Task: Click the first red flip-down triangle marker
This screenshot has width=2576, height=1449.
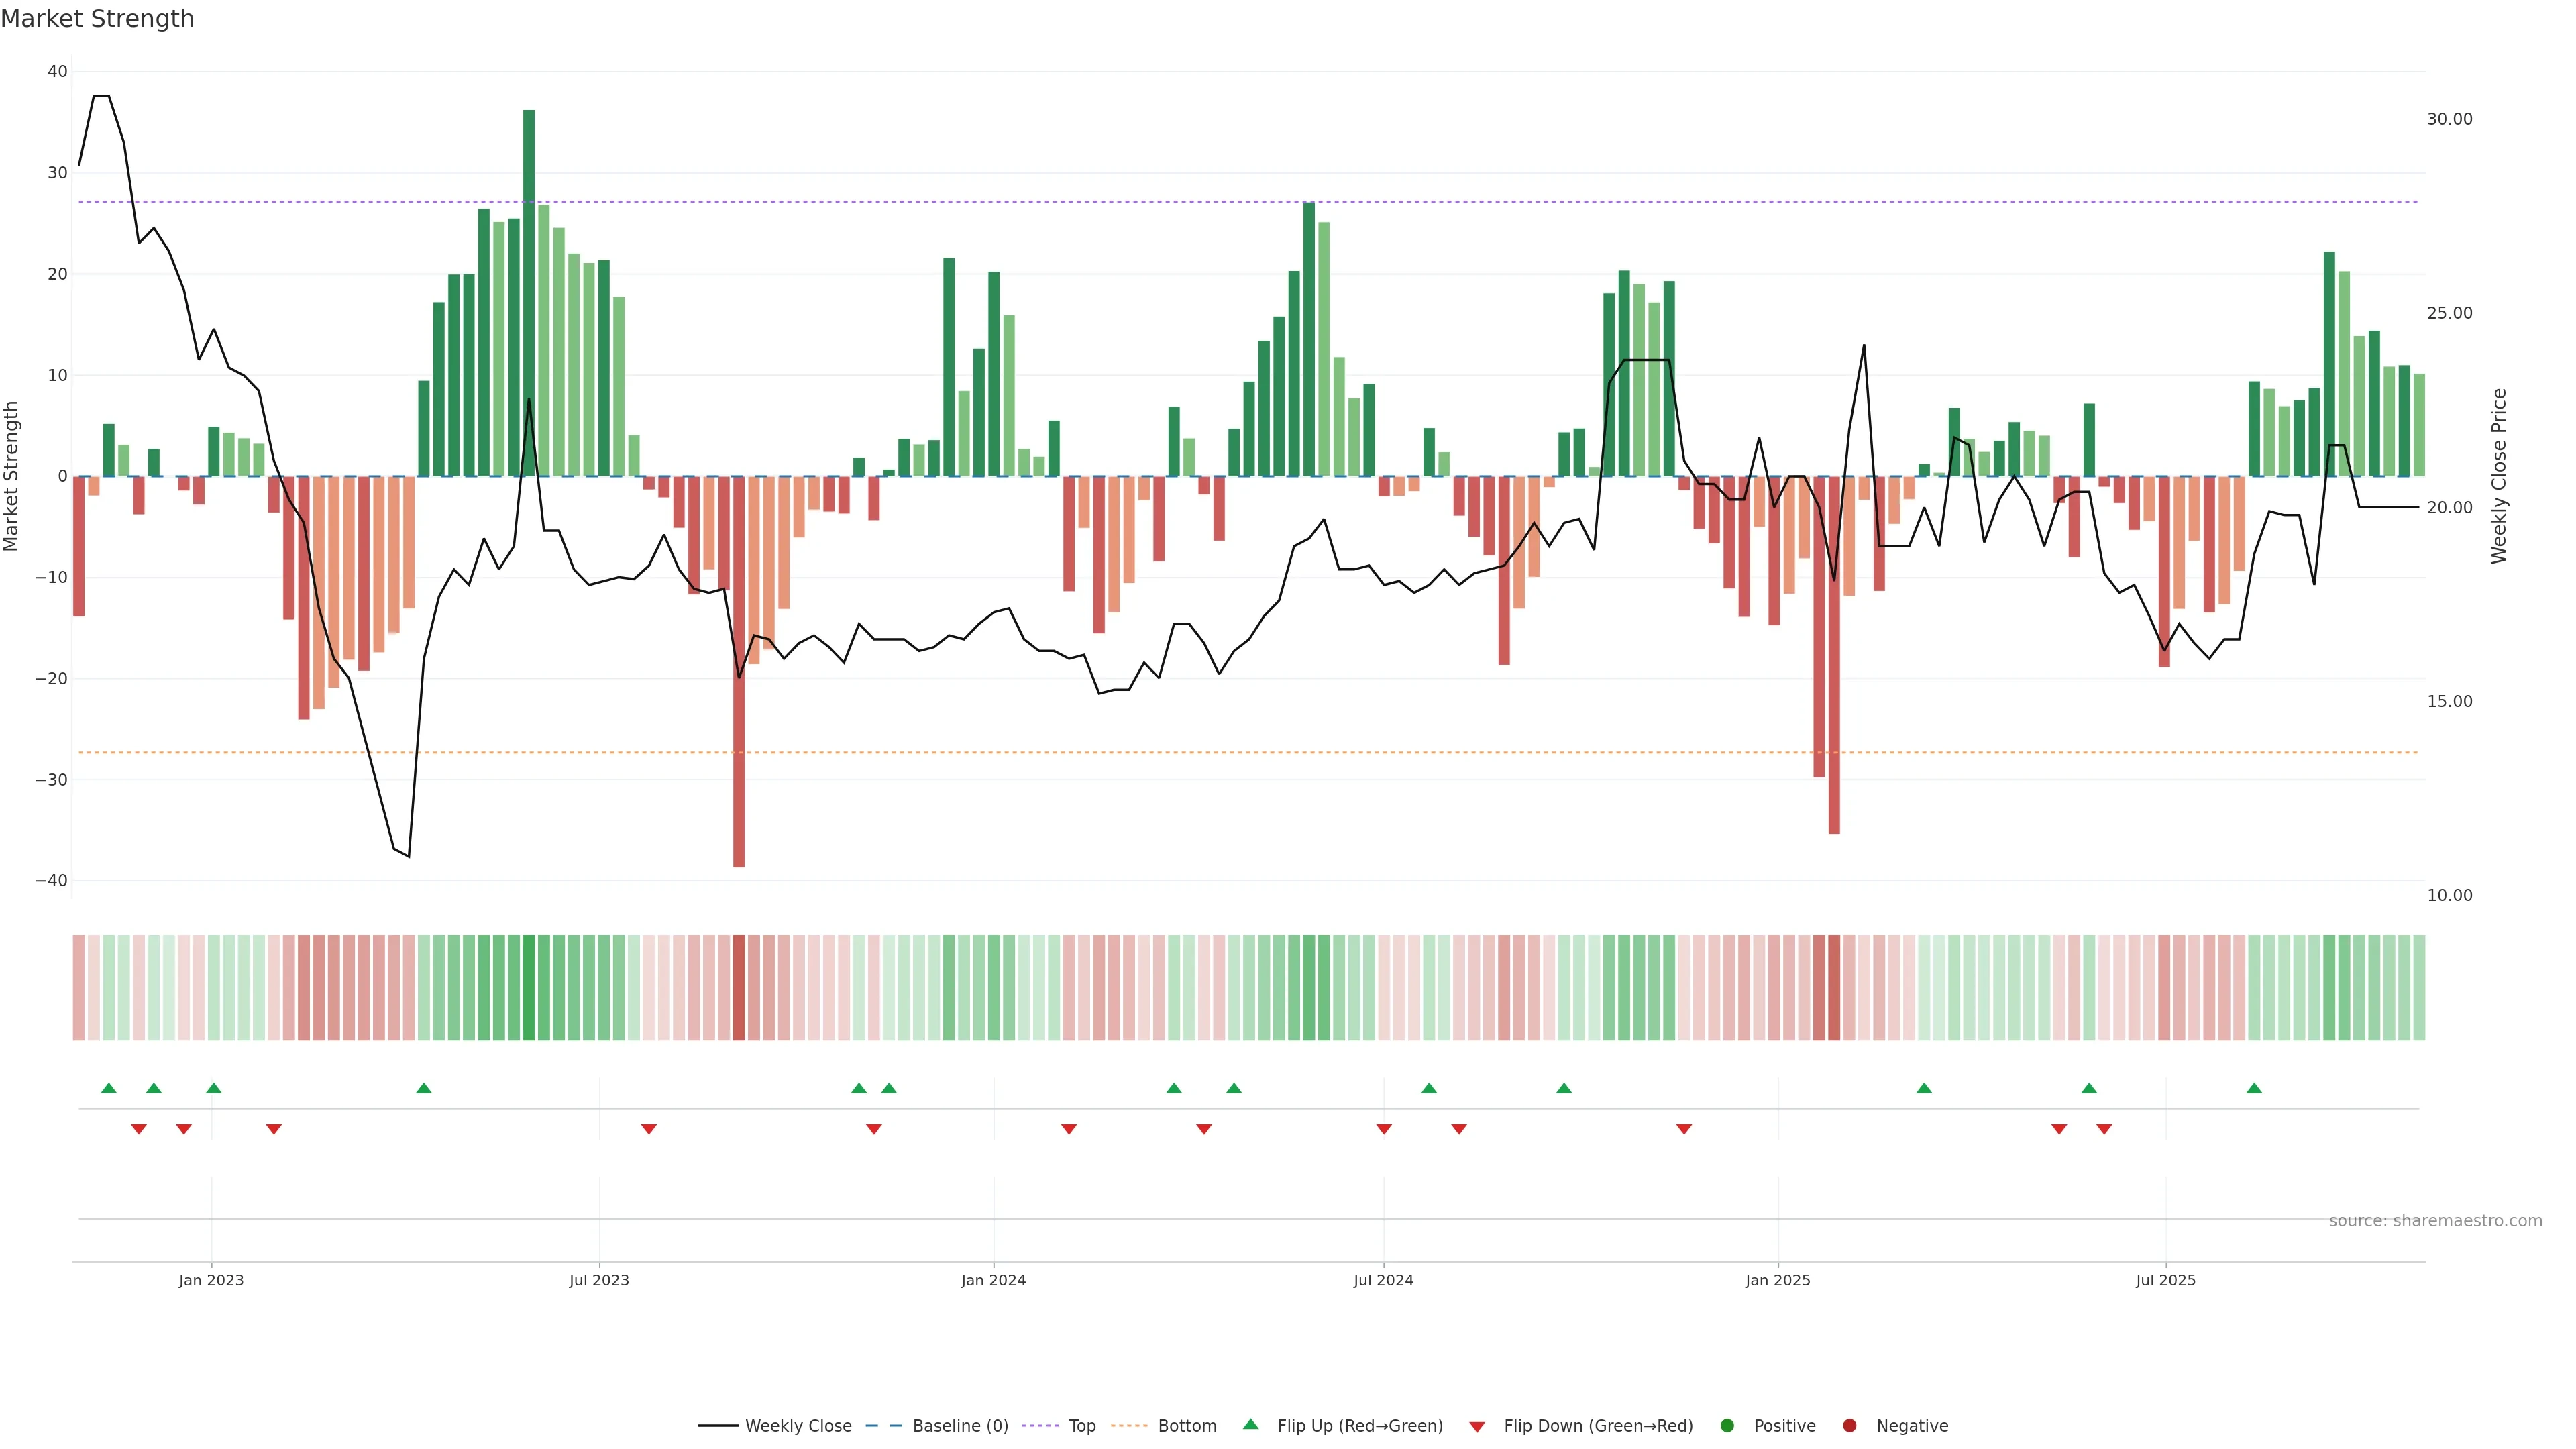Action: 139,1129
